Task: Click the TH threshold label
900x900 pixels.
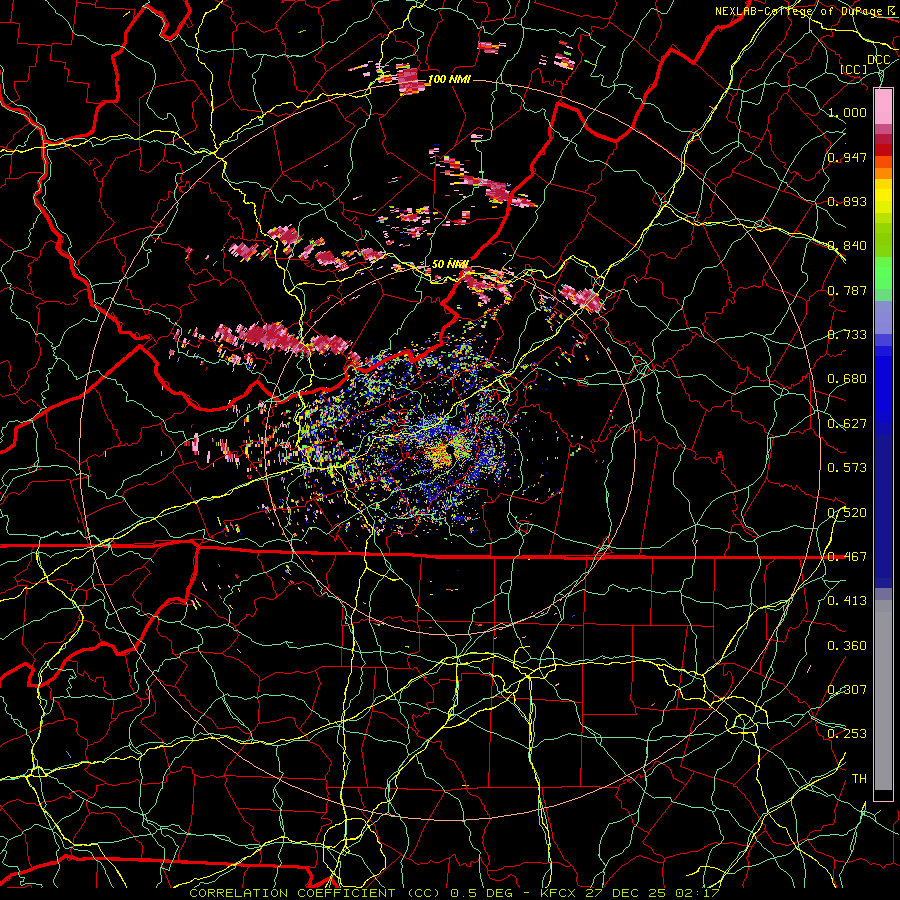Action: (859, 779)
